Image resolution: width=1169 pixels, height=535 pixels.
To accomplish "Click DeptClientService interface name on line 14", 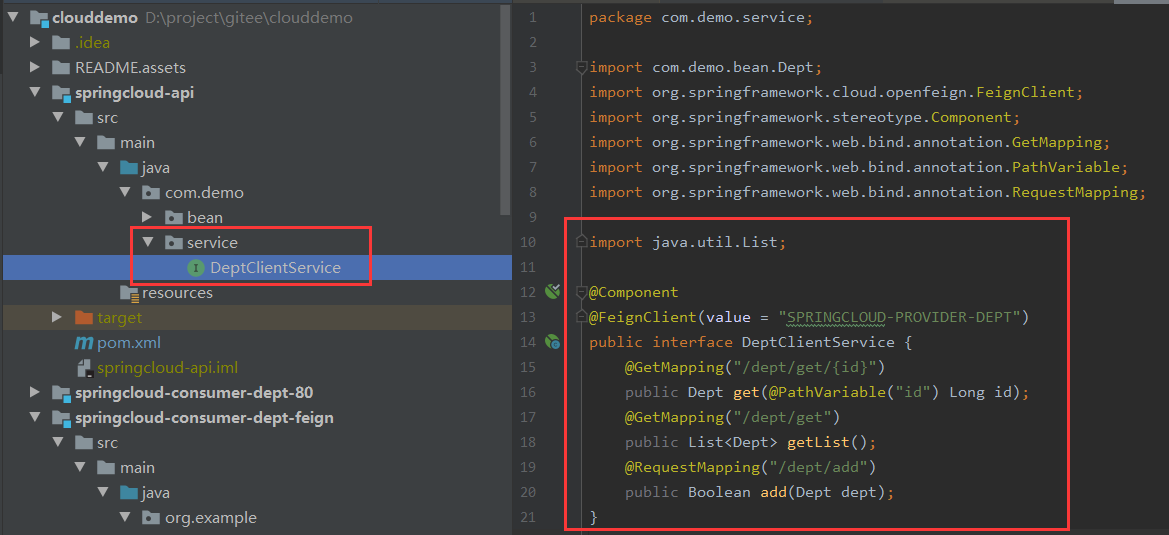I will point(818,343).
